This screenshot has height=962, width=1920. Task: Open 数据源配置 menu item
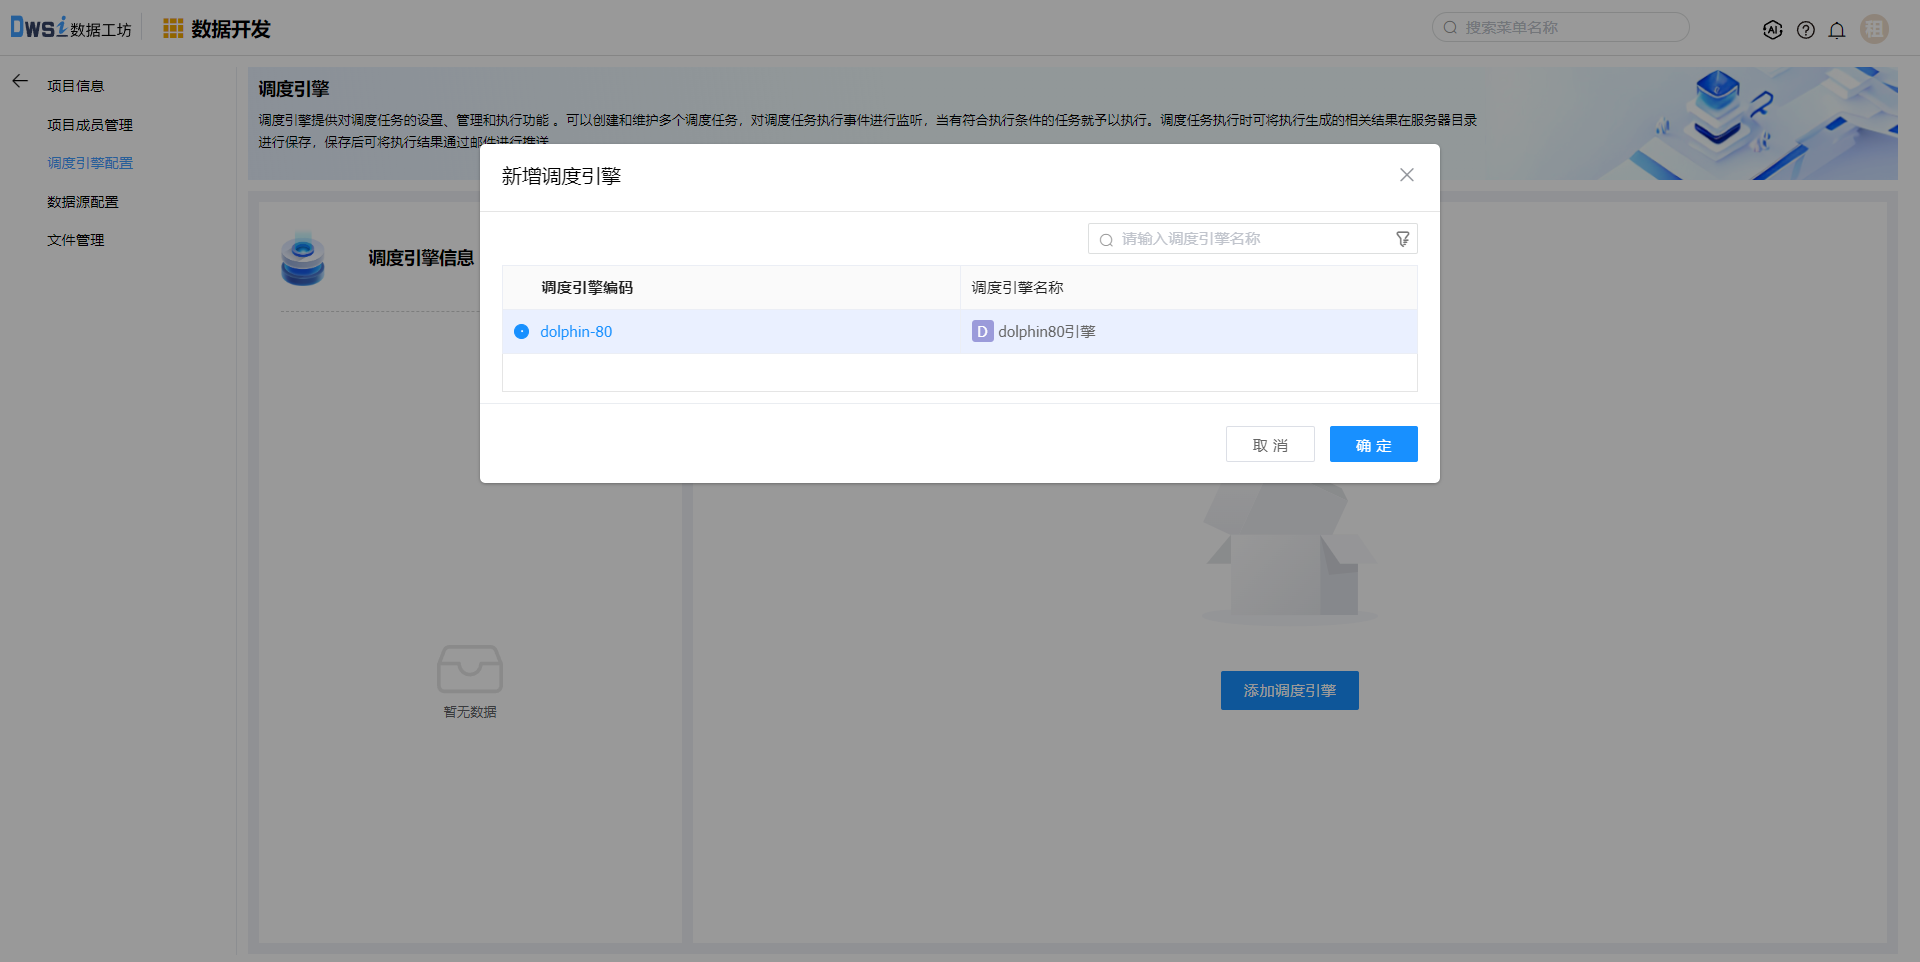tap(83, 202)
